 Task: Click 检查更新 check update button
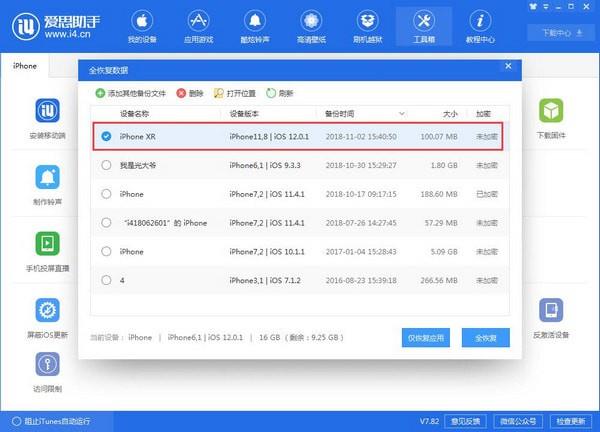click(571, 421)
